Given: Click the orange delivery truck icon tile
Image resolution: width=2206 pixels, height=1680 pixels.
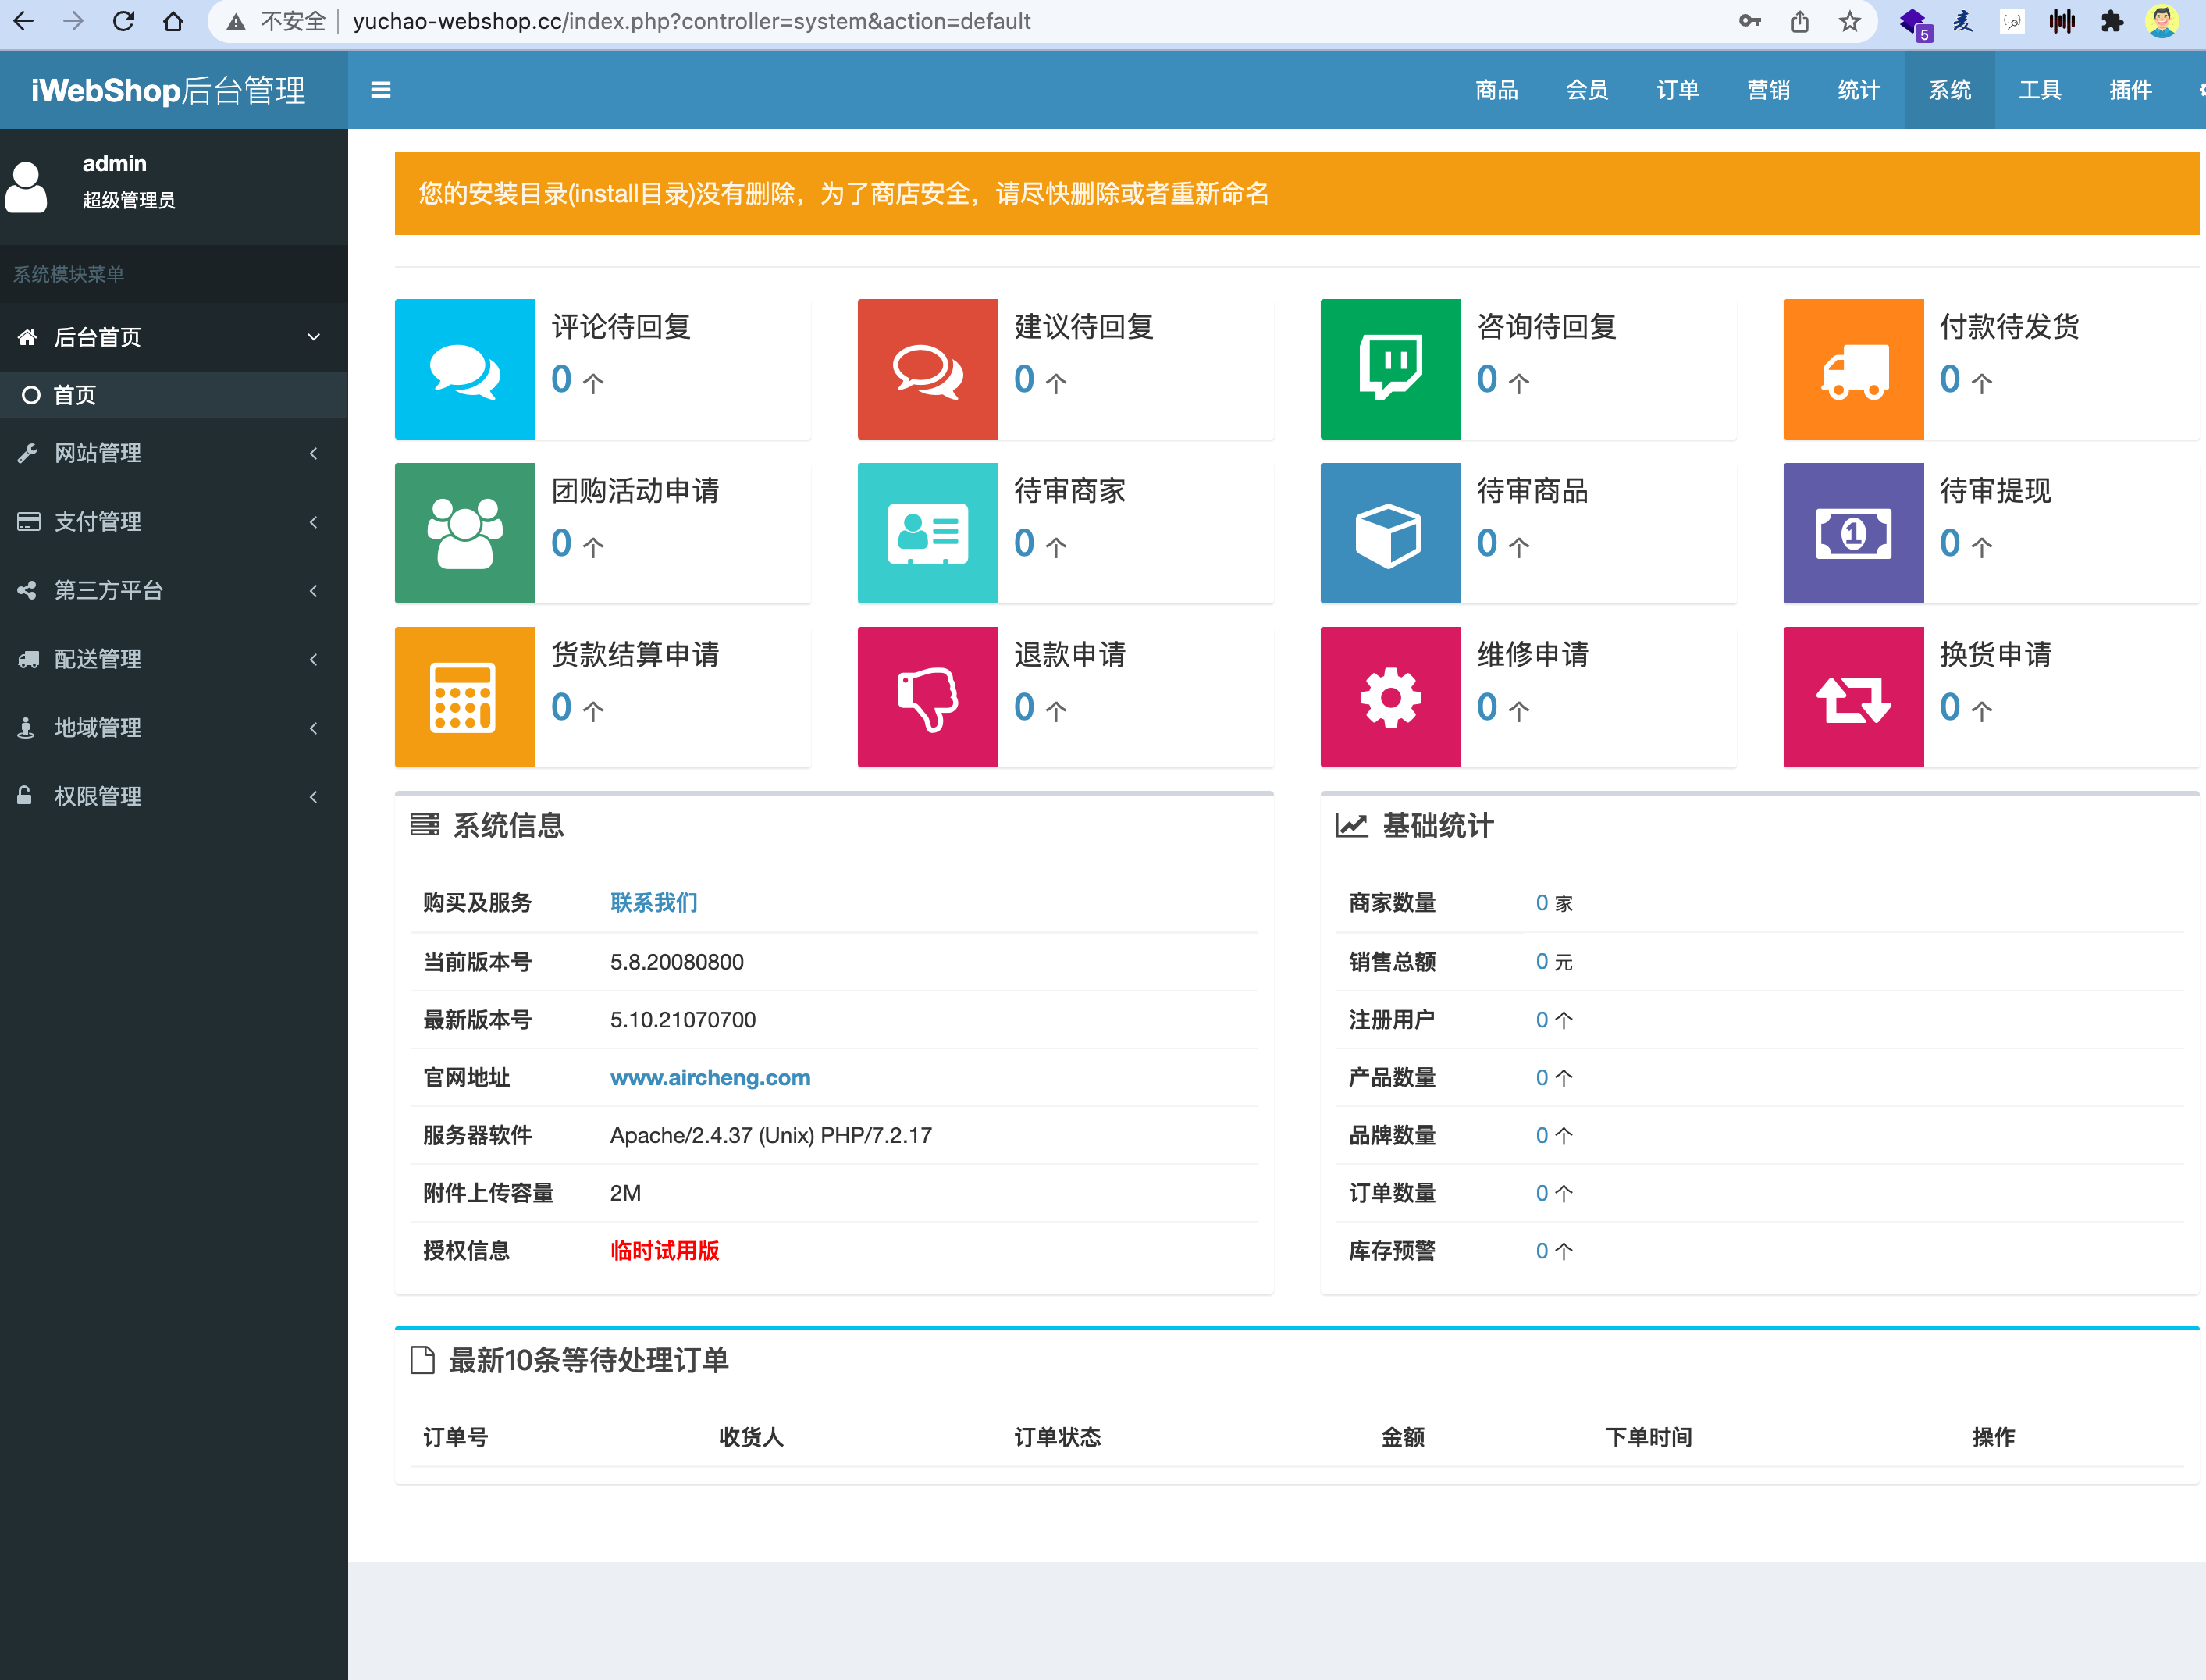Looking at the screenshot, I should [1853, 369].
